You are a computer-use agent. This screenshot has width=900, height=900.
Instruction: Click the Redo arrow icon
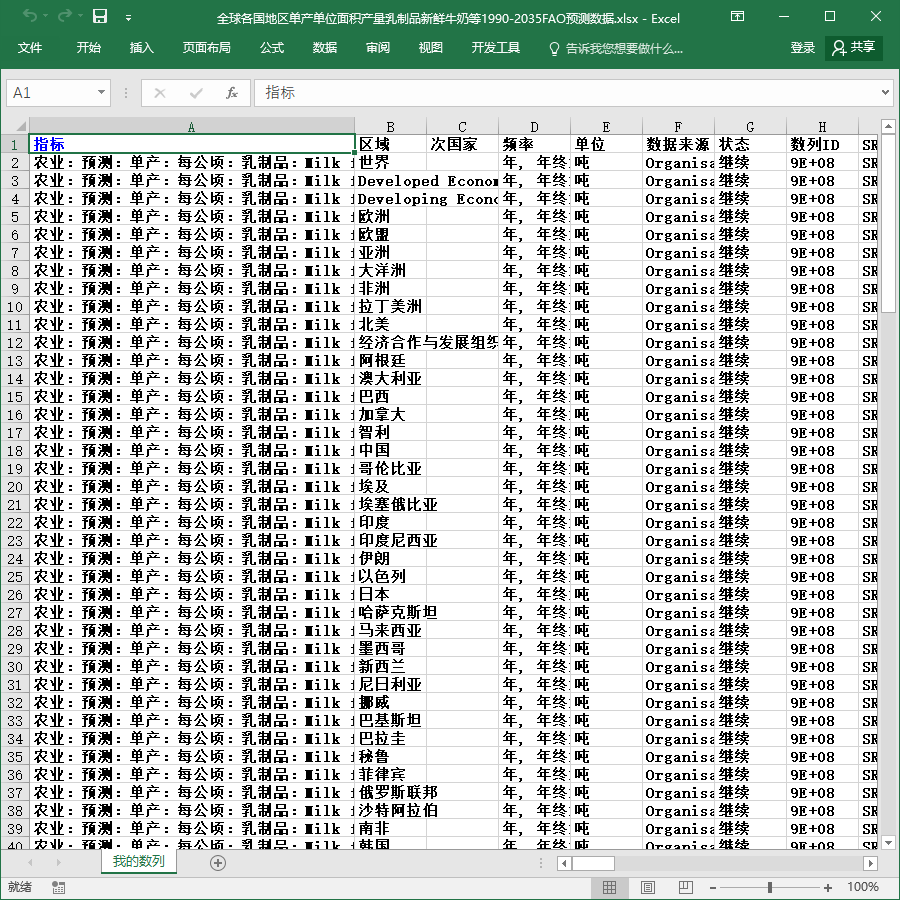click(65, 17)
